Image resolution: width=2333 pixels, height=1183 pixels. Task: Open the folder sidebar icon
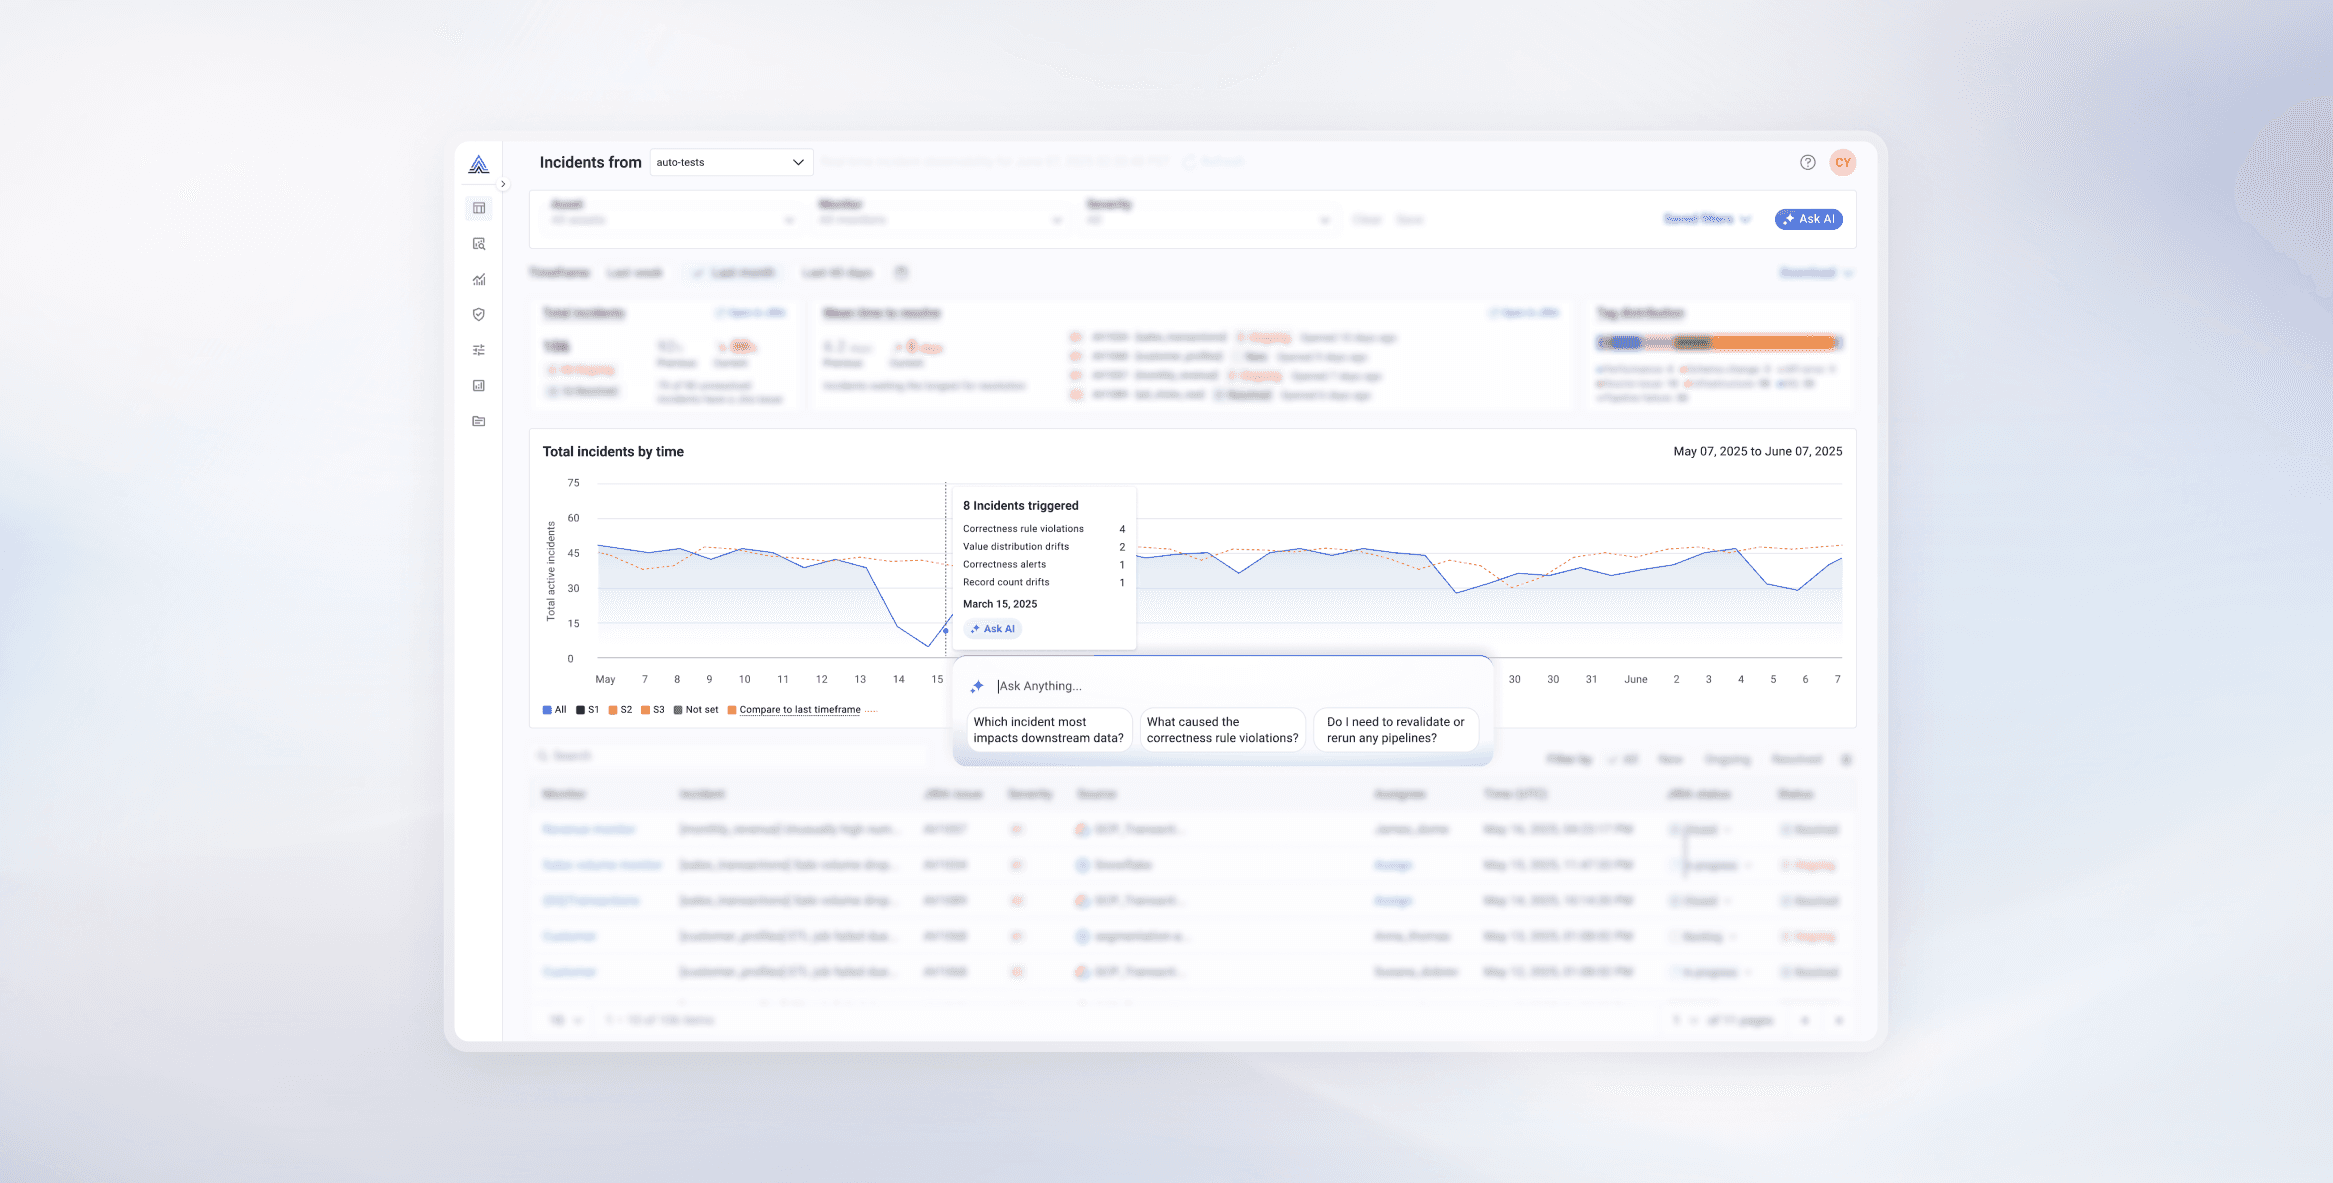pyautogui.click(x=479, y=421)
